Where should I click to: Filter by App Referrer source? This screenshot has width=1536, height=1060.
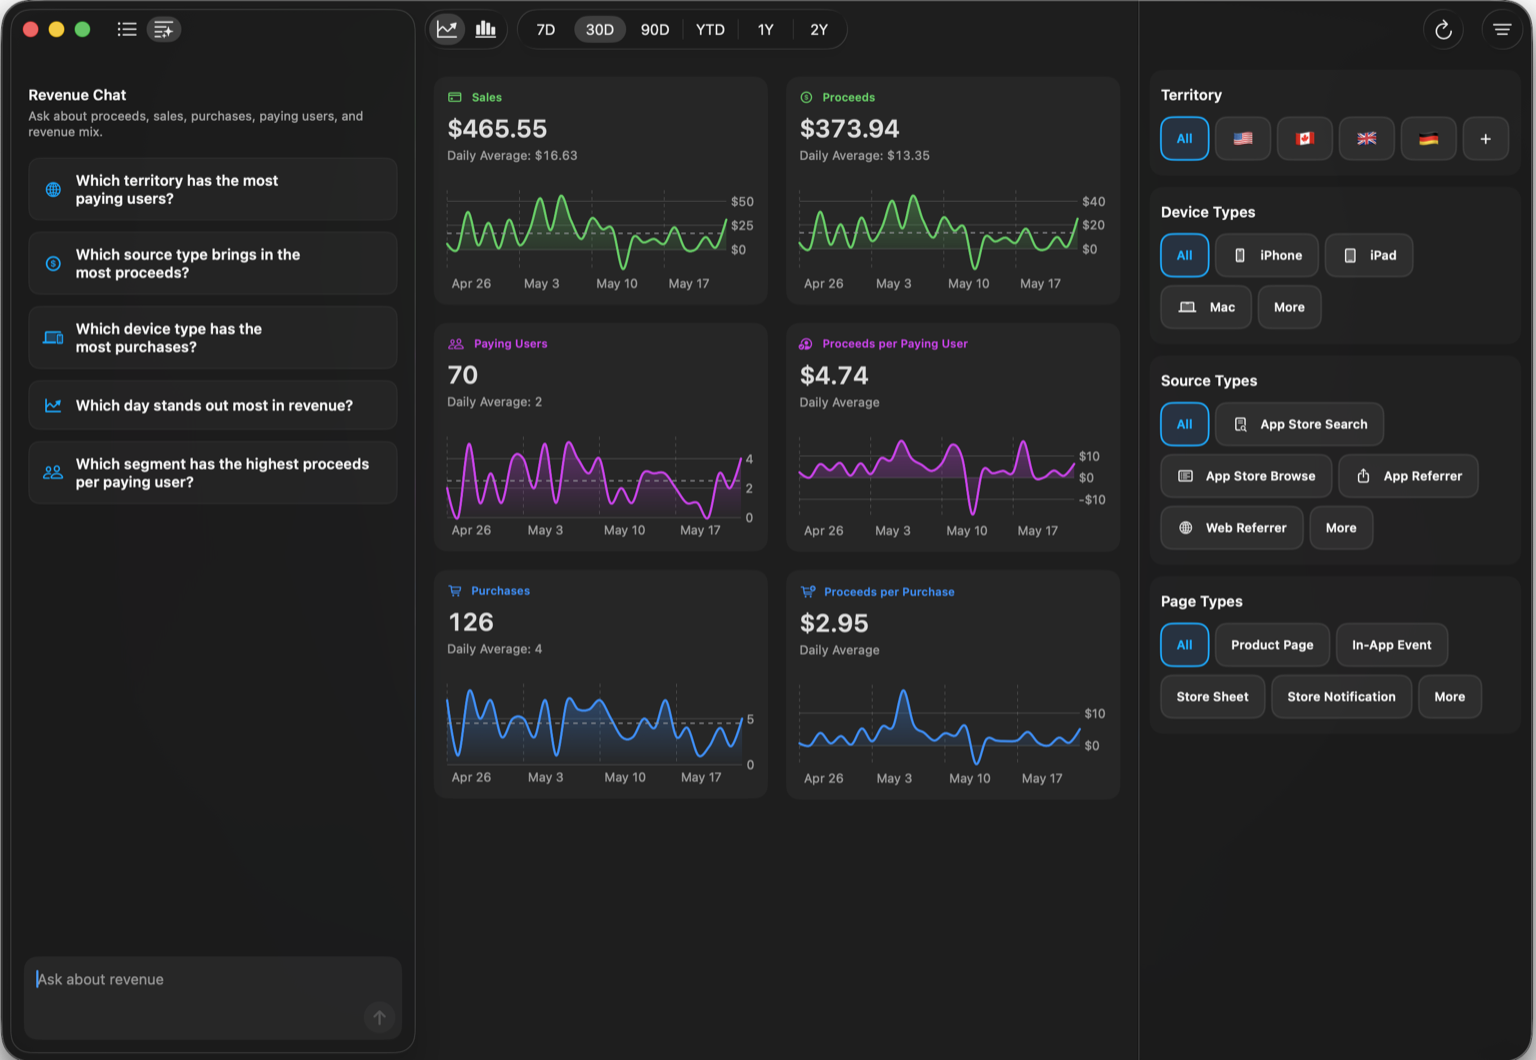1408,476
